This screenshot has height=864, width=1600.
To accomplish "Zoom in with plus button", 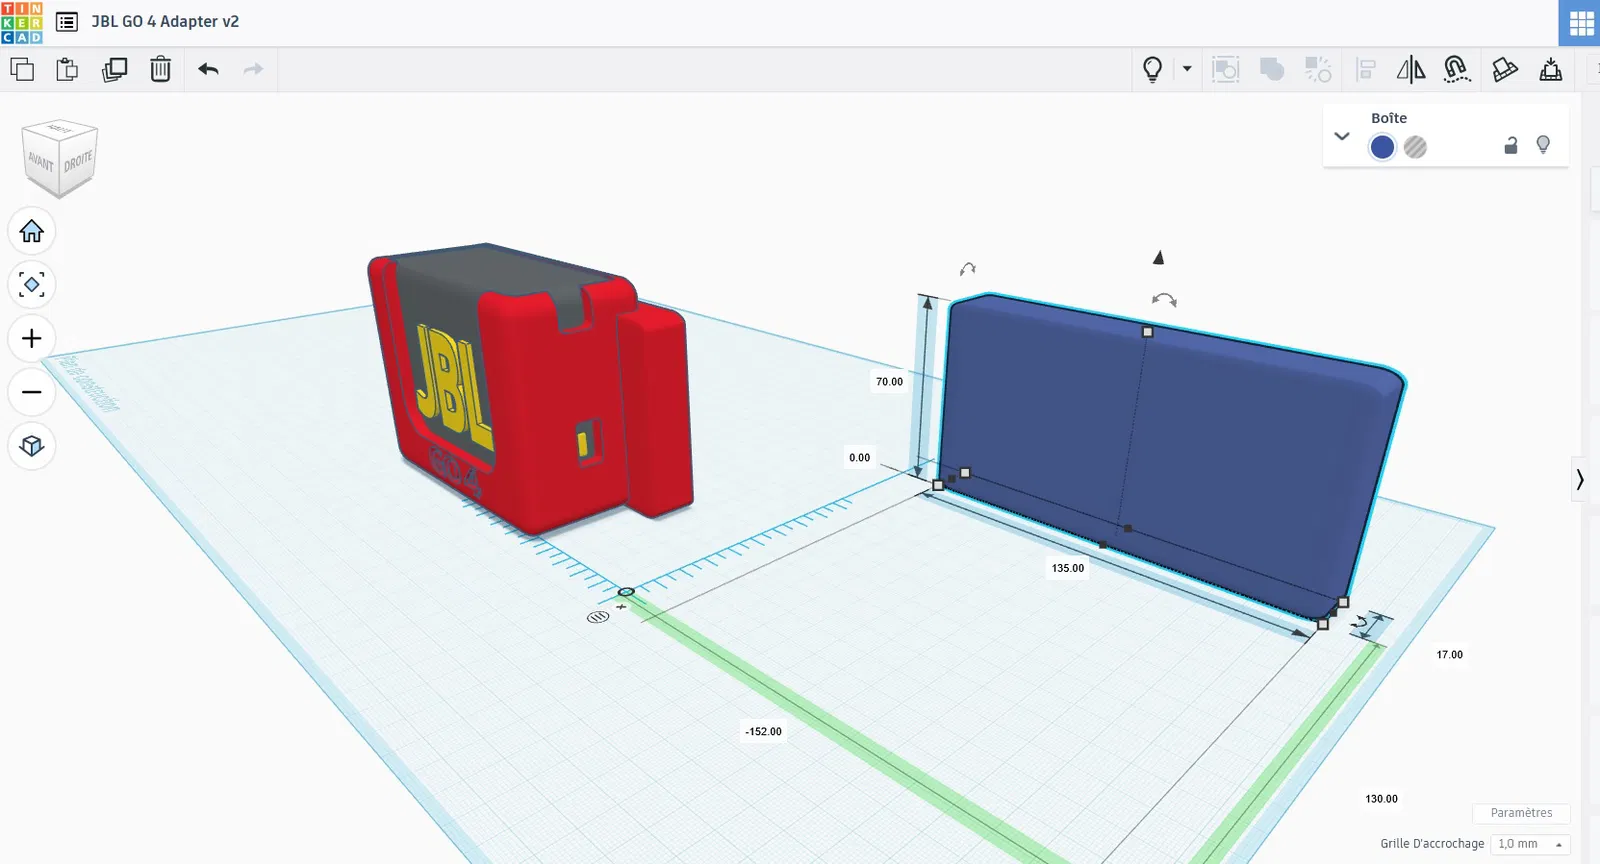I will (32, 338).
